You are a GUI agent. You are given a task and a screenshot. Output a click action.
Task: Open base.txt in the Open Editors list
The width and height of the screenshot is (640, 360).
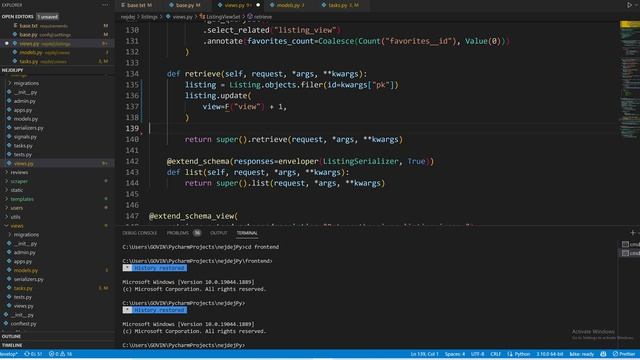click(x=28, y=26)
